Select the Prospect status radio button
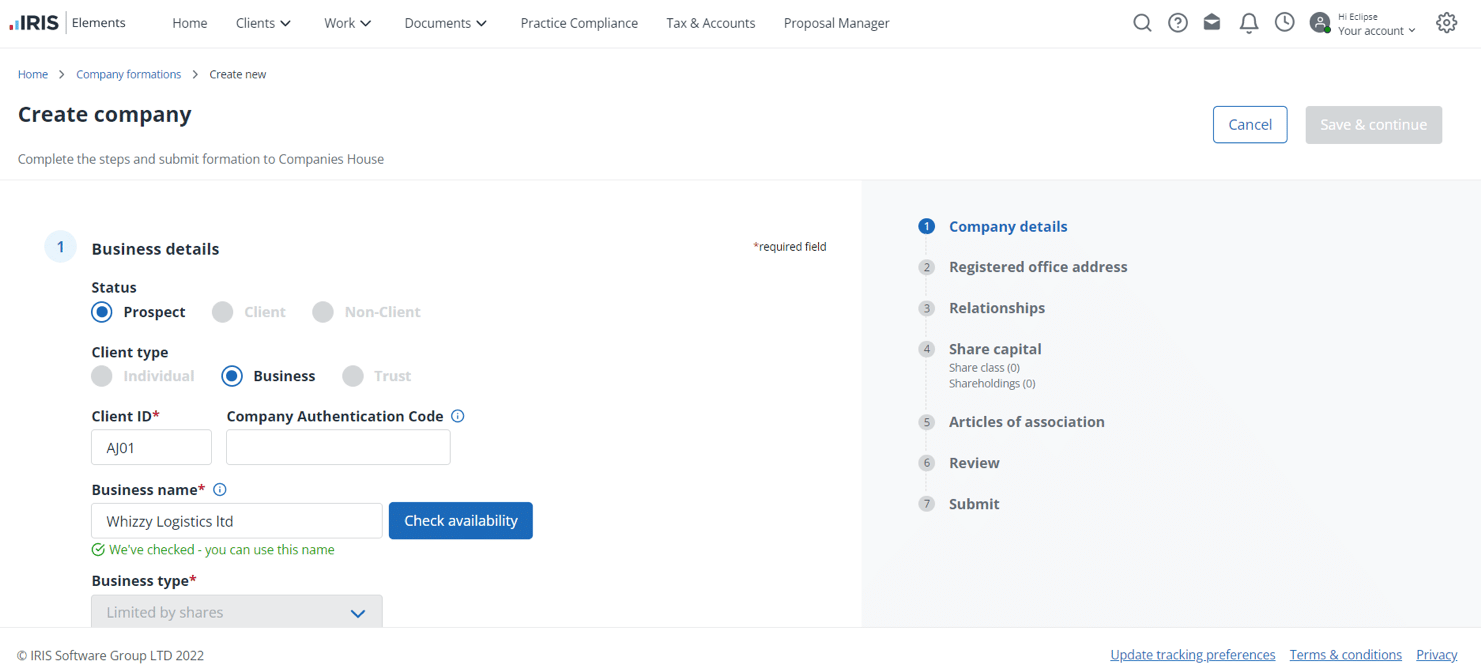This screenshot has width=1481, height=672. point(102,312)
